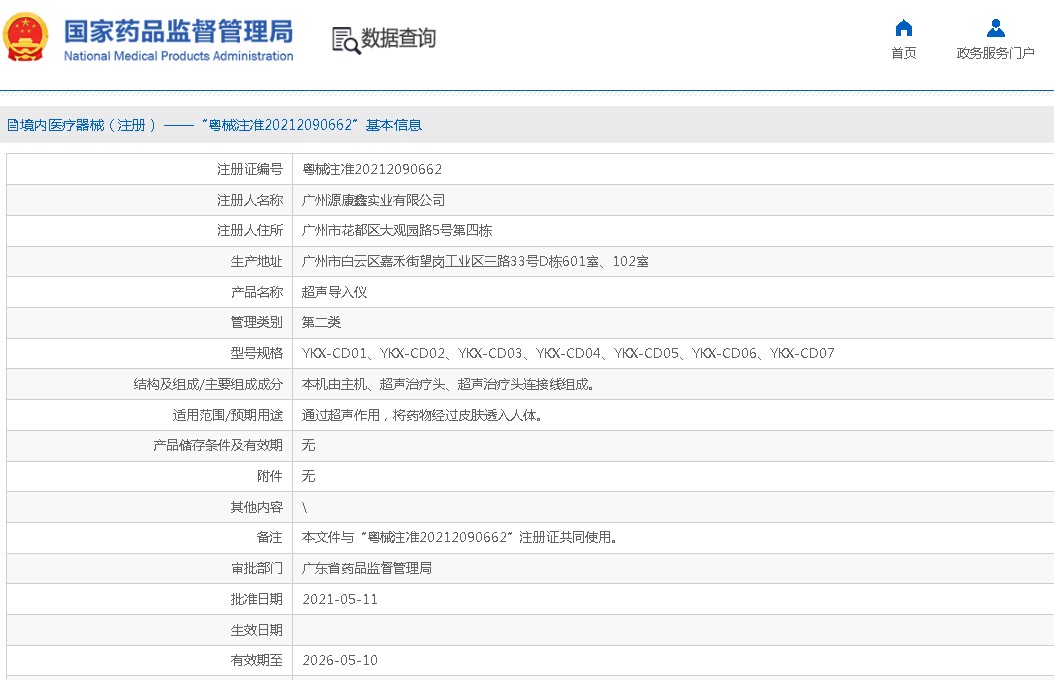1054x680 pixels.
Task: Click the small document icon before 境内医疗器械
Action: pyautogui.click(x=13, y=125)
